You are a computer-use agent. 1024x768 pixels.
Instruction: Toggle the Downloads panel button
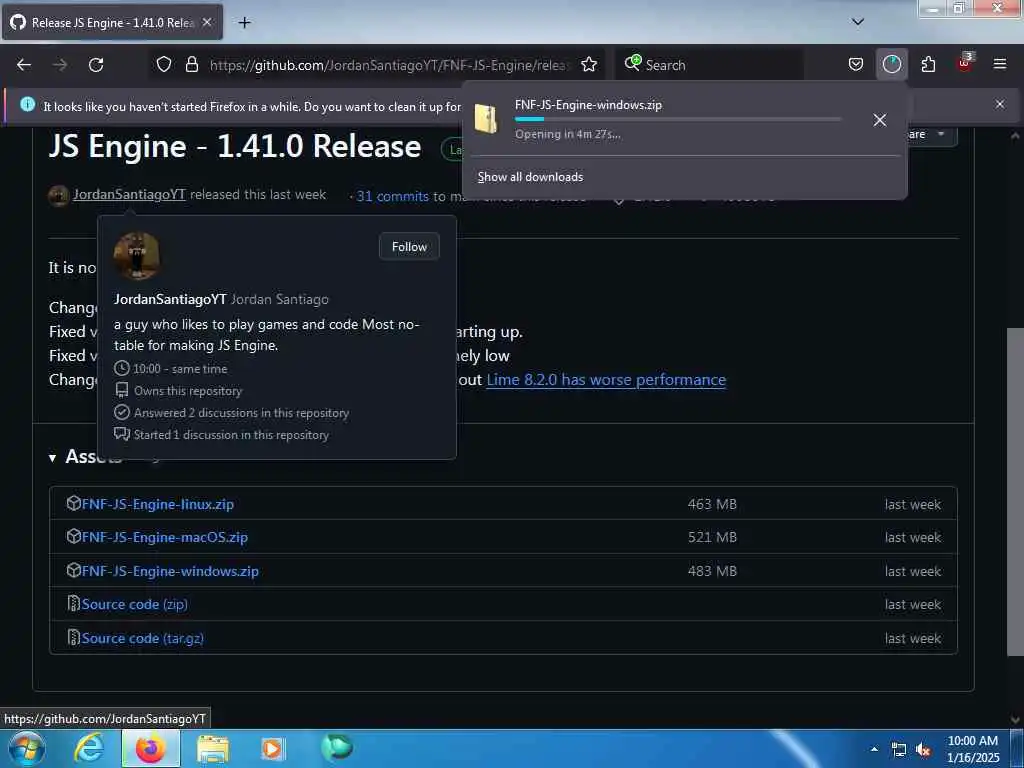click(891, 64)
